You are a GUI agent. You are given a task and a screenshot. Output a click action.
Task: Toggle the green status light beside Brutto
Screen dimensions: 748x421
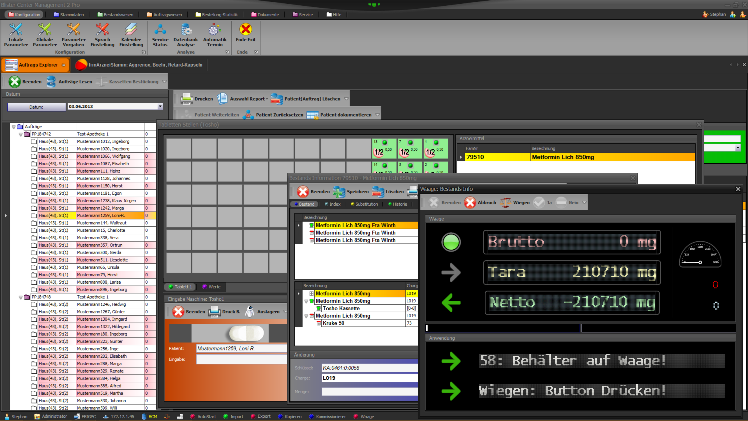coord(451,242)
